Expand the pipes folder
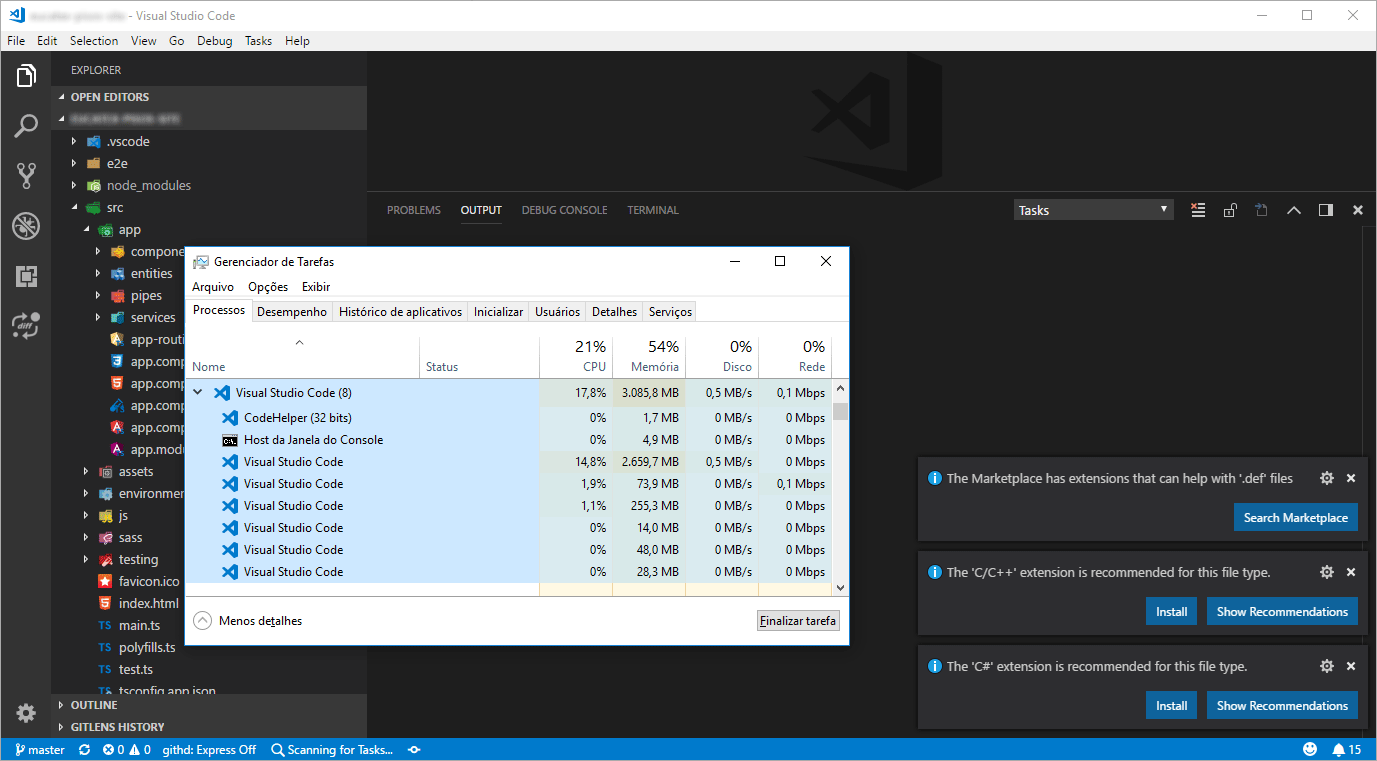The image size is (1377, 761). tap(119, 295)
